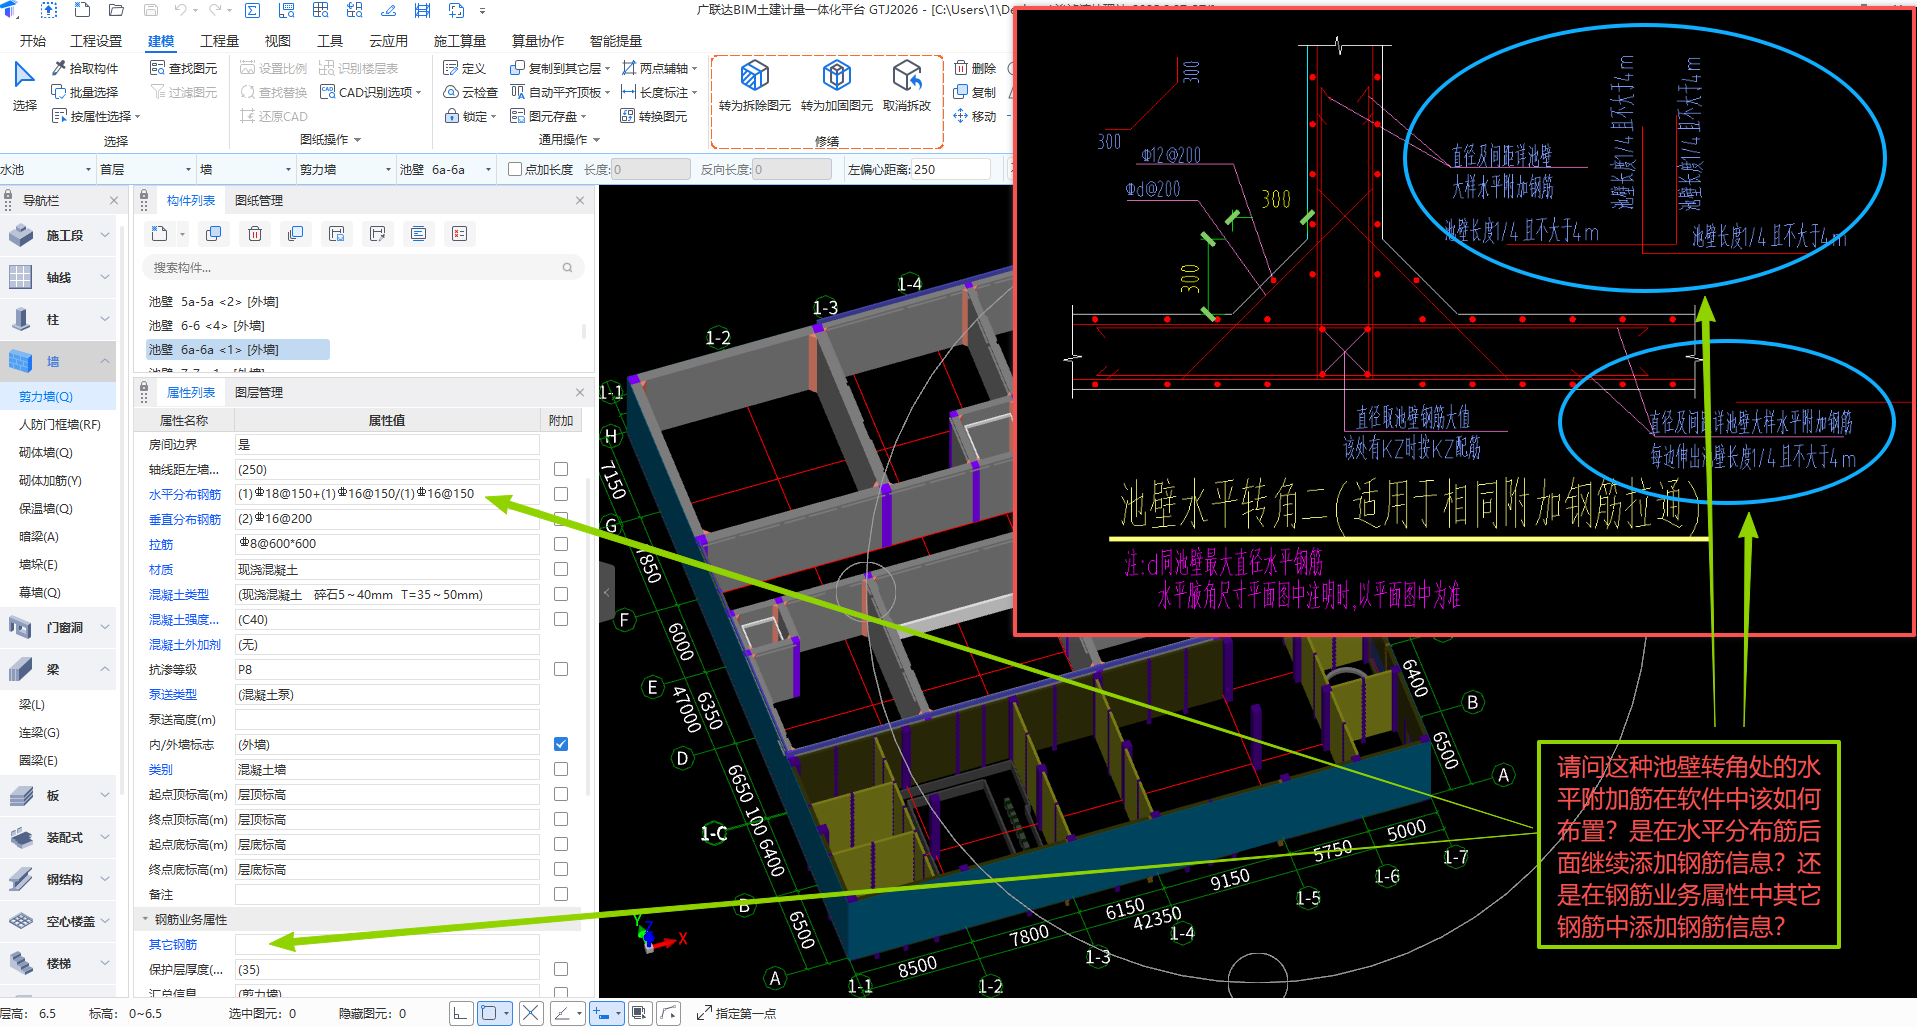Close the 构件列表 panel
This screenshot has width=1917, height=1027.
(x=580, y=200)
